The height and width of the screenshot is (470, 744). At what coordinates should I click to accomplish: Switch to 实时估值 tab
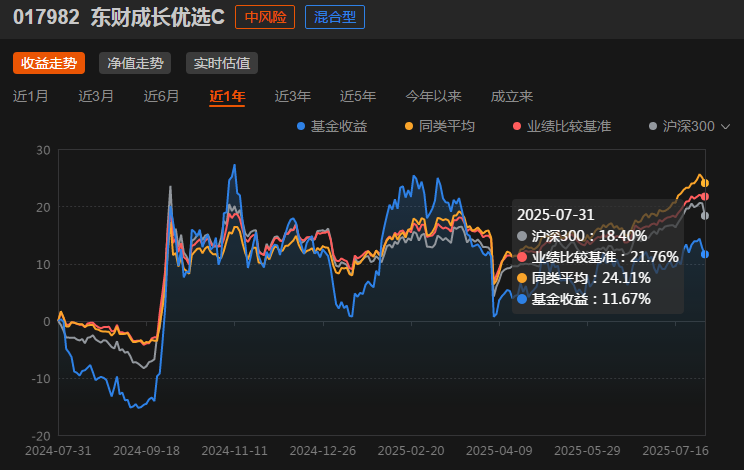222,63
